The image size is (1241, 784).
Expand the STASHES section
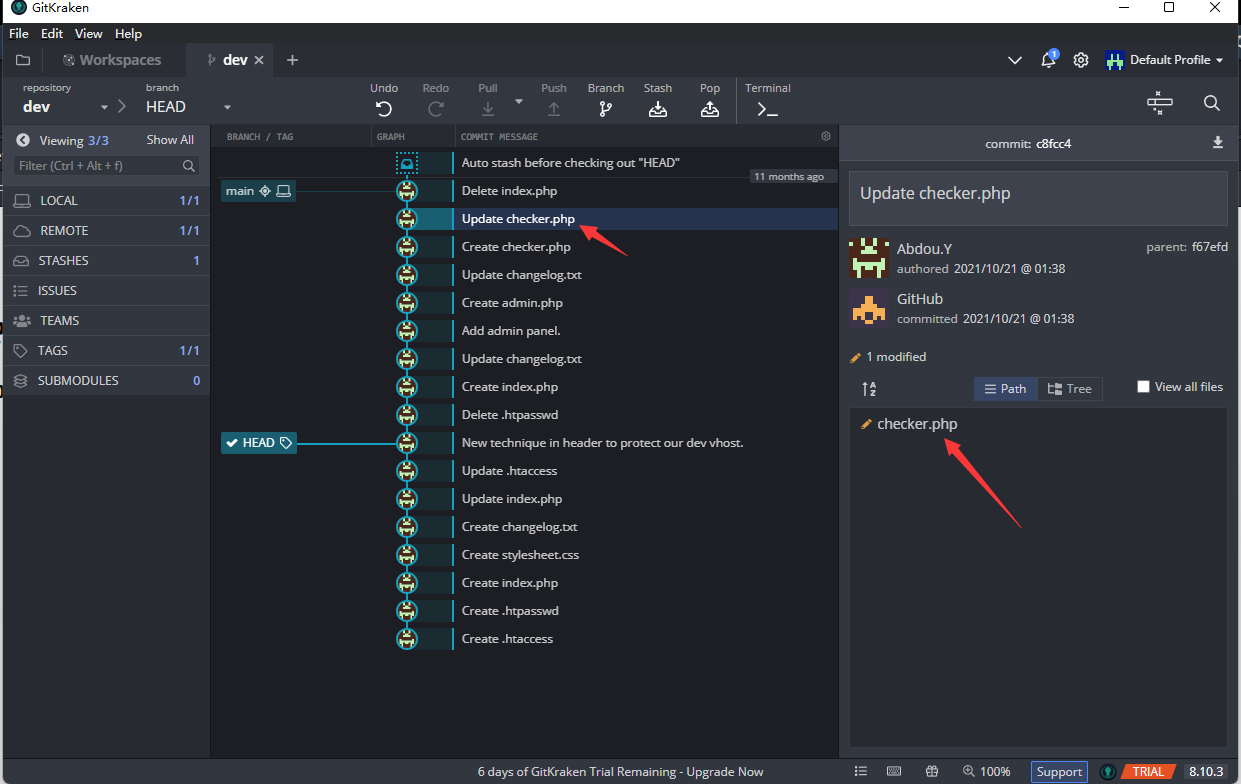(x=105, y=261)
